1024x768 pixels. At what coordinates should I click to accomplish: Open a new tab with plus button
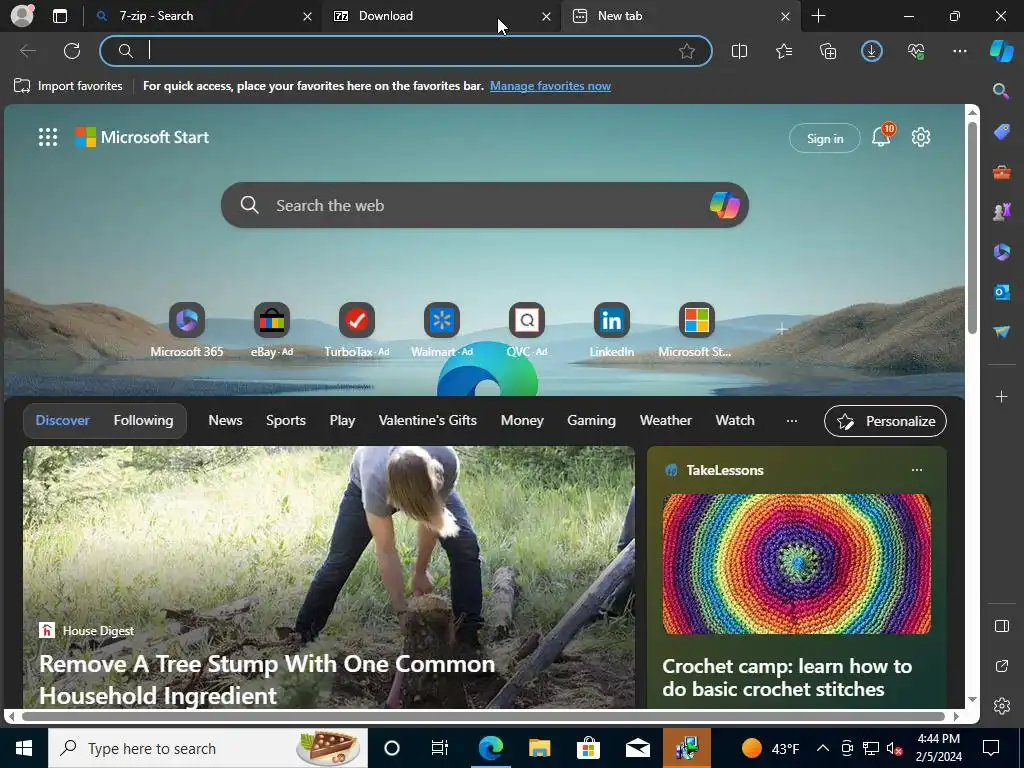(818, 16)
